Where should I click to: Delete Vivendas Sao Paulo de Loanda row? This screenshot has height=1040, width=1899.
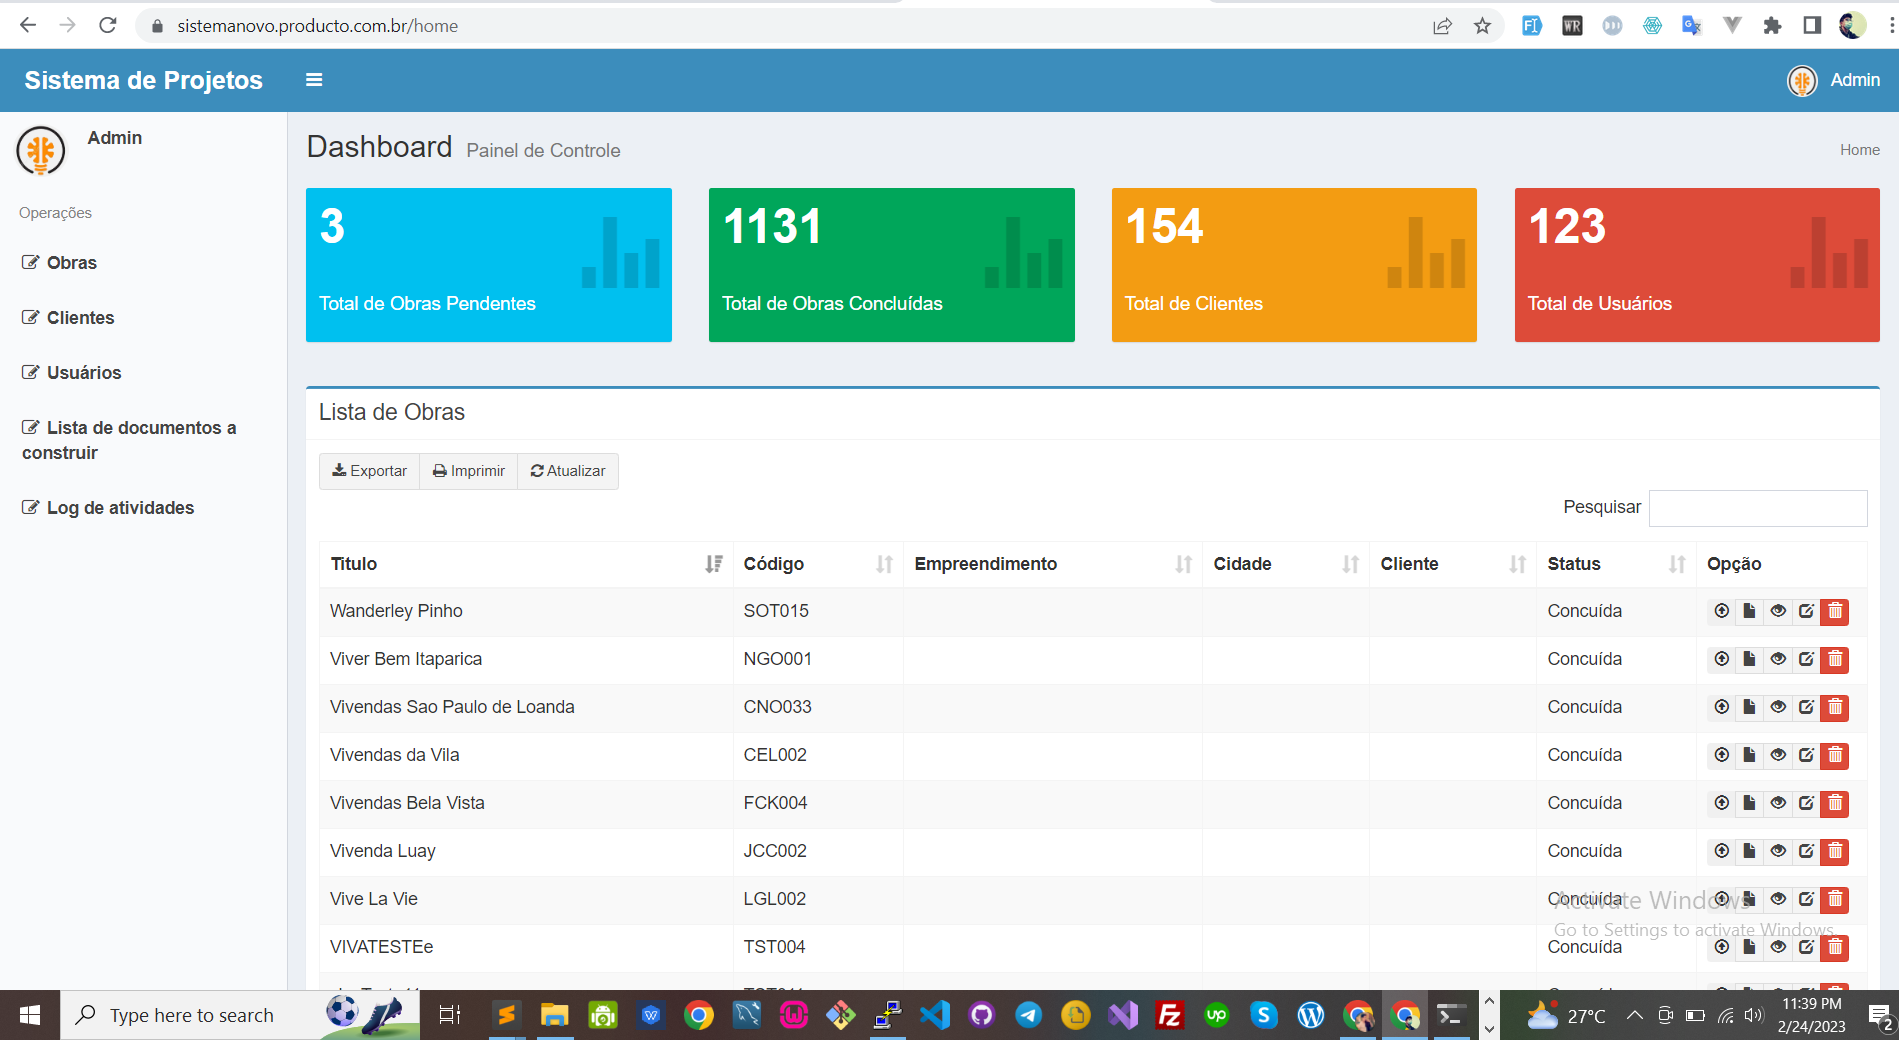coord(1835,707)
